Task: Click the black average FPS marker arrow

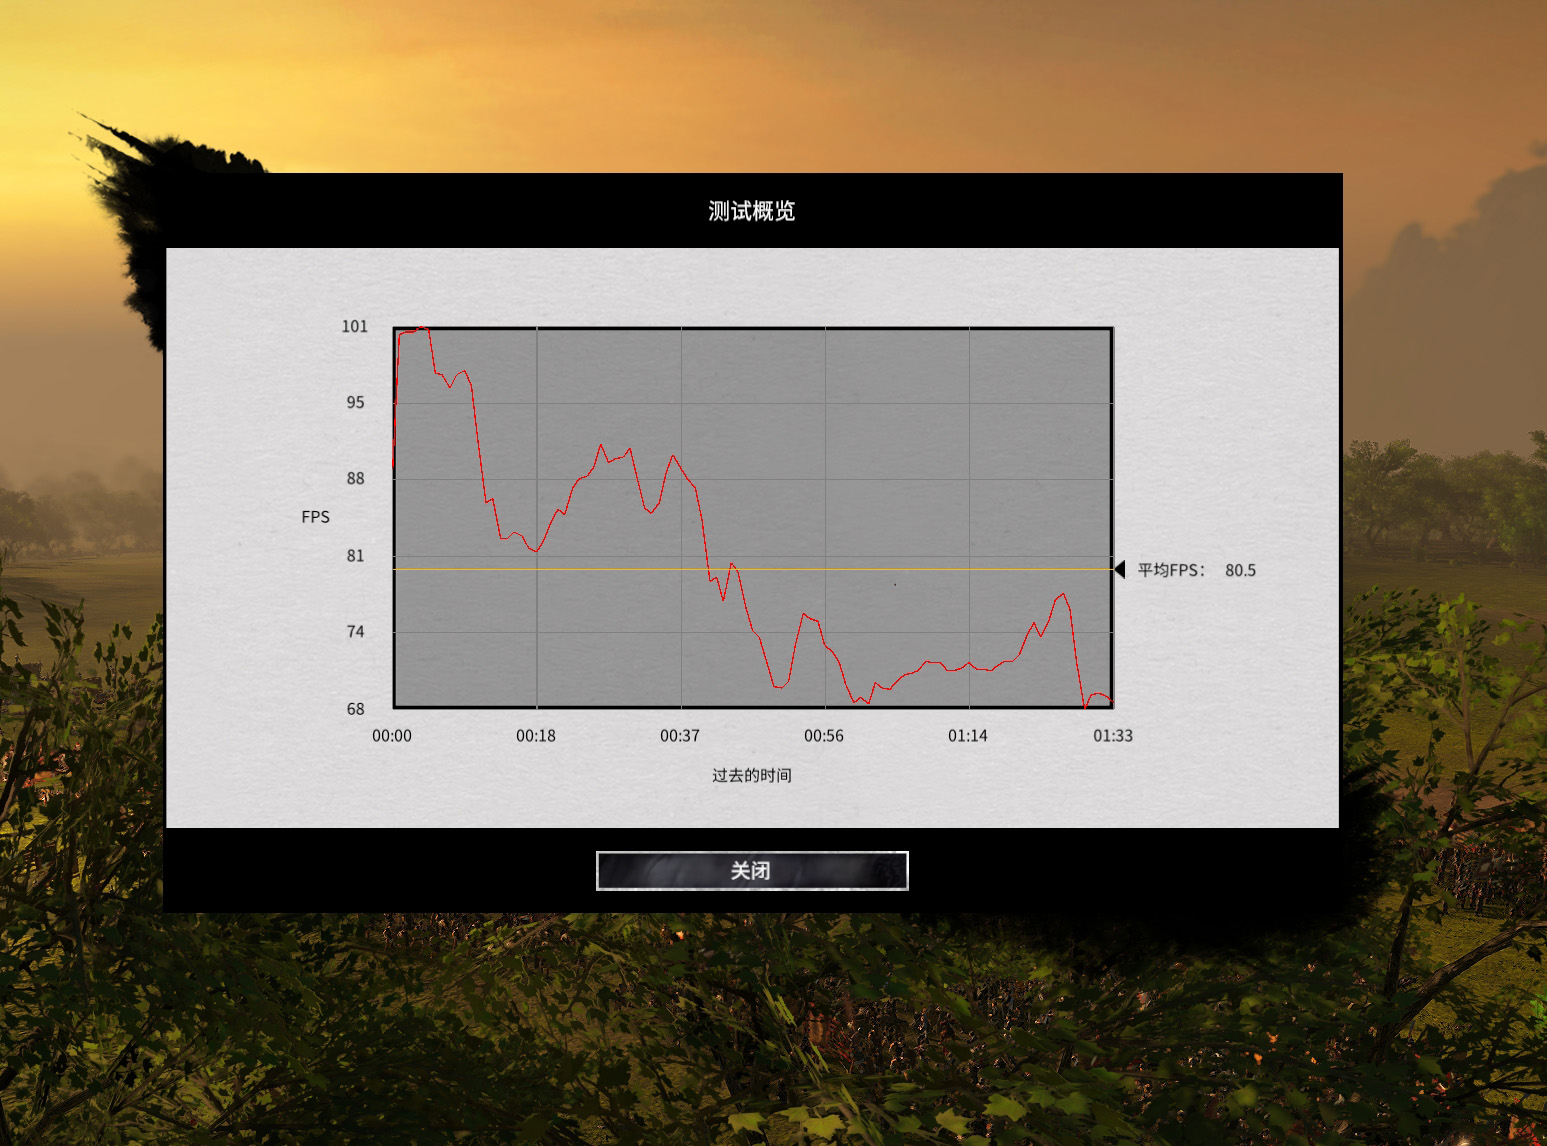Action: pyautogui.click(x=1120, y=569)
